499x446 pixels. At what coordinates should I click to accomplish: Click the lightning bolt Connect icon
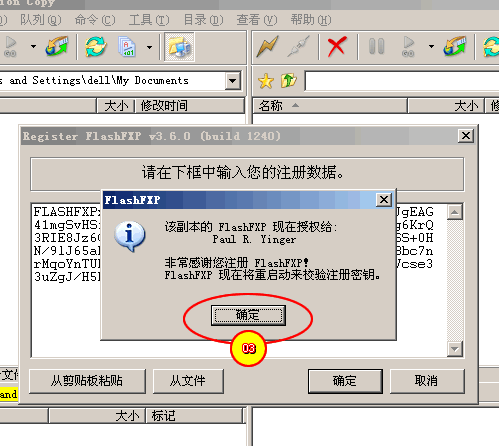point(267,47)
